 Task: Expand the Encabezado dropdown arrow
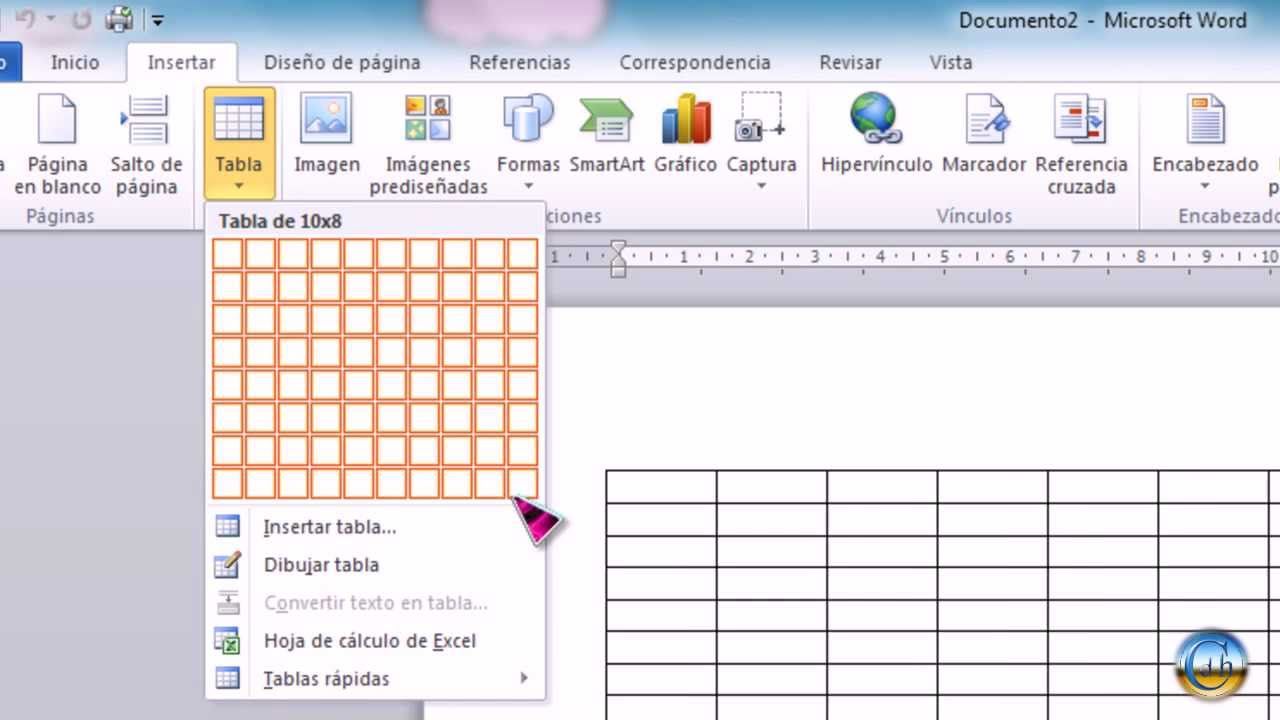point(1205,186)
